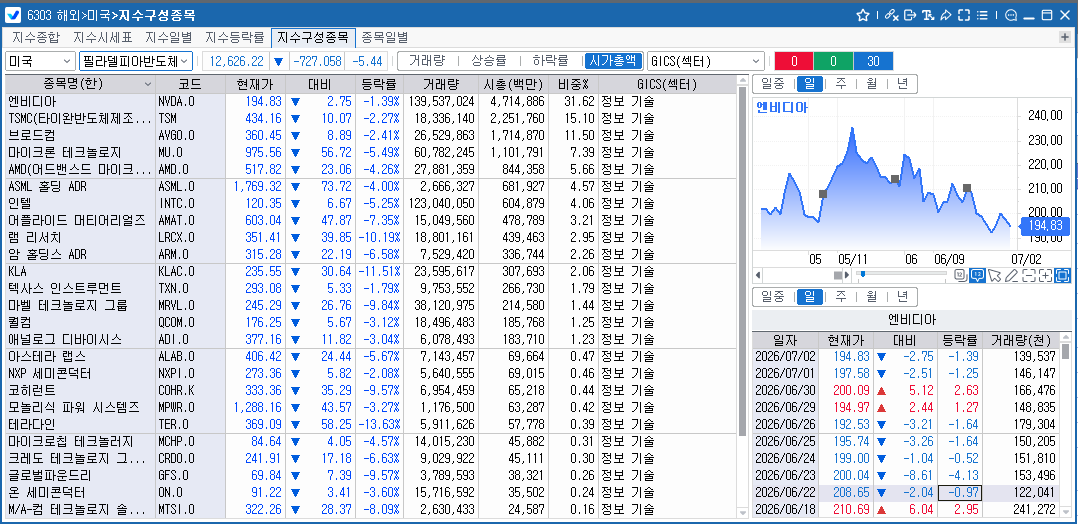
Task: Open the list menu icon in title bar
Action: (x=982, y=15)
